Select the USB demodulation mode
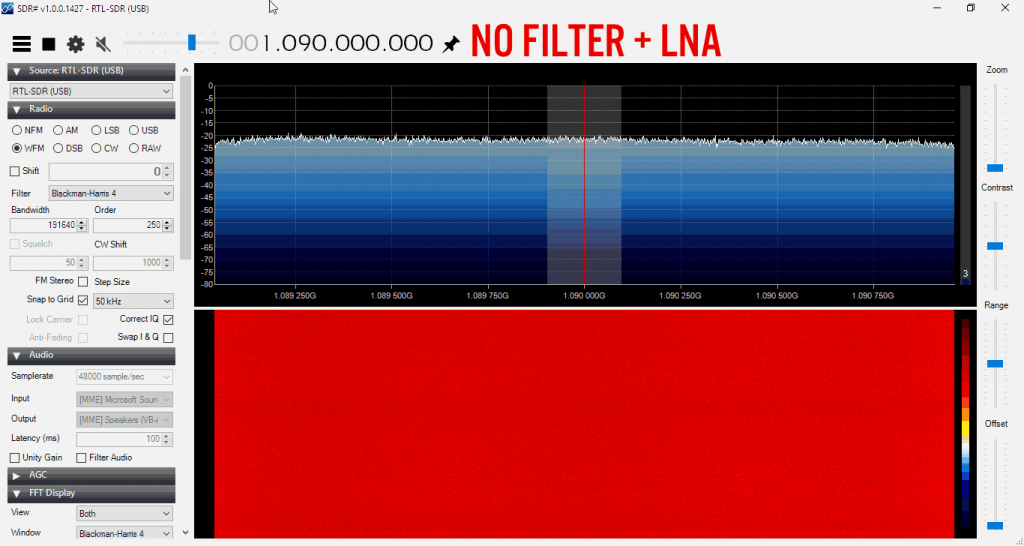Screen dimensions: 1024x546 tap(135, 130)
